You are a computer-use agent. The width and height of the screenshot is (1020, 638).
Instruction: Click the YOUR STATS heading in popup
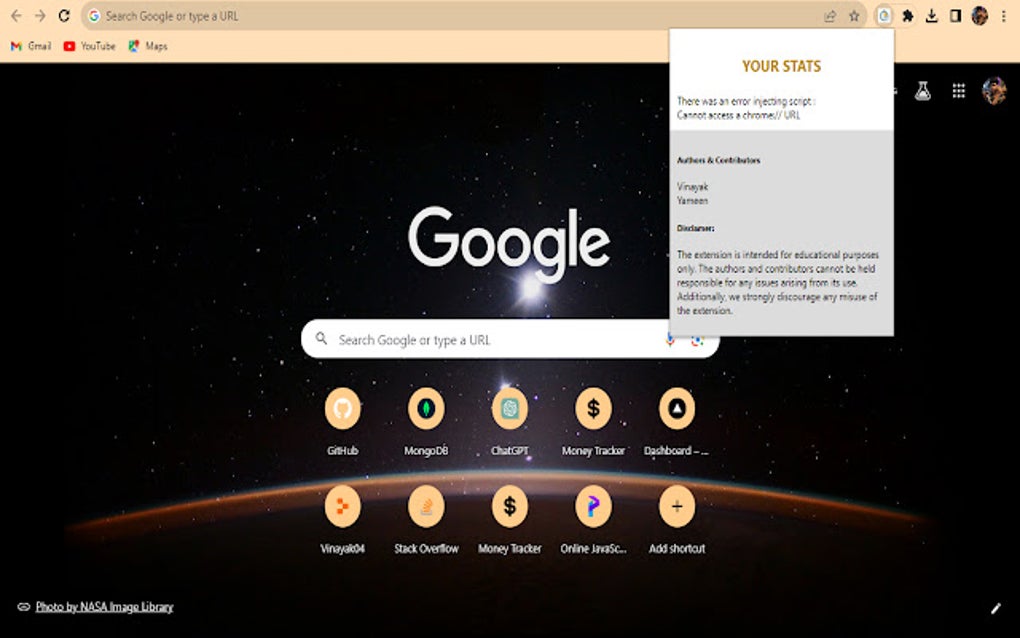pos(781,66)
